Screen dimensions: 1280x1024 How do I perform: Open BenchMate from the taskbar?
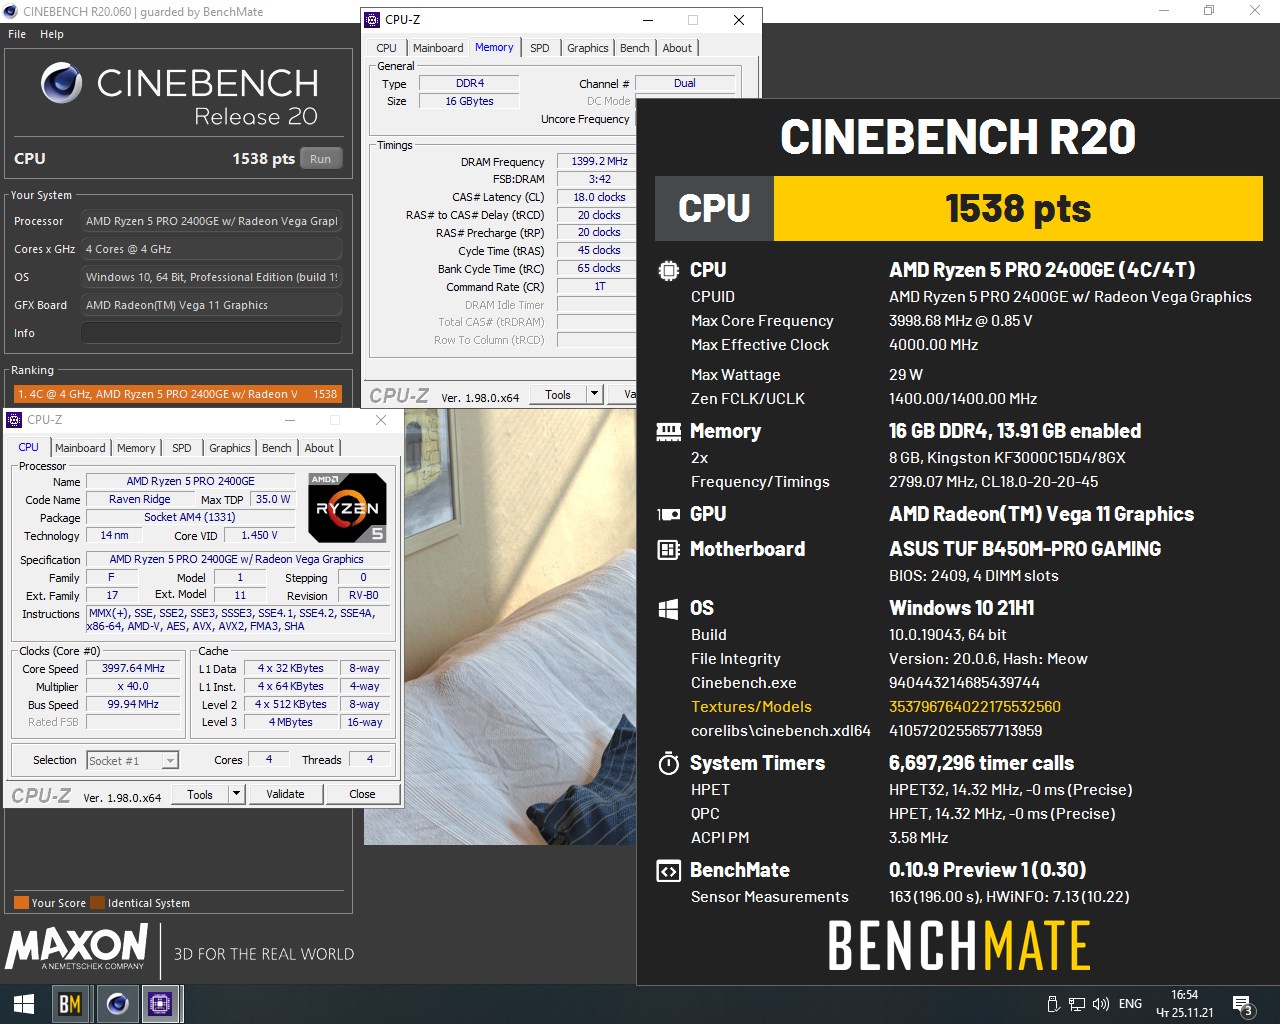[70, 1003]
